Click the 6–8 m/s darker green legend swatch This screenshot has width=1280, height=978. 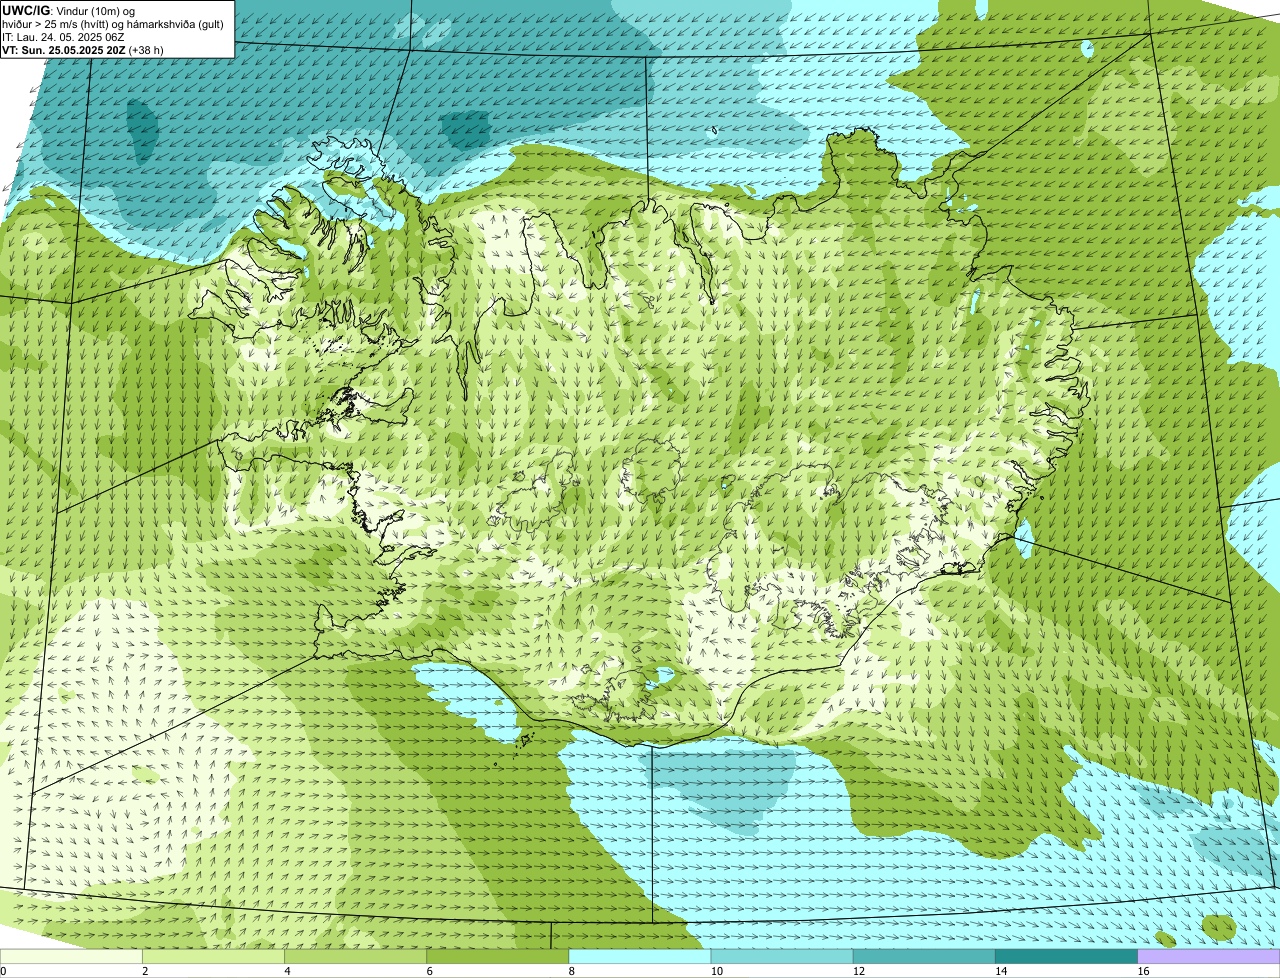(x=498, y=957)
